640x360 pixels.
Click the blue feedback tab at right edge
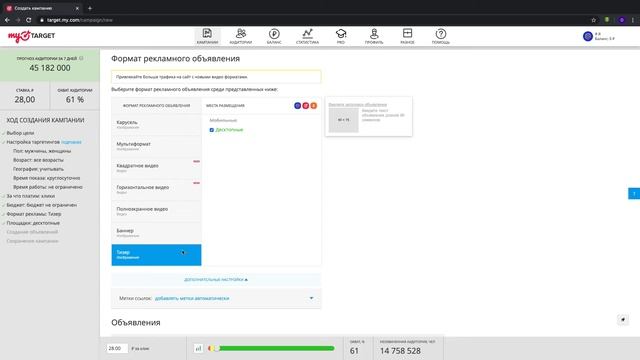point(634,193)
